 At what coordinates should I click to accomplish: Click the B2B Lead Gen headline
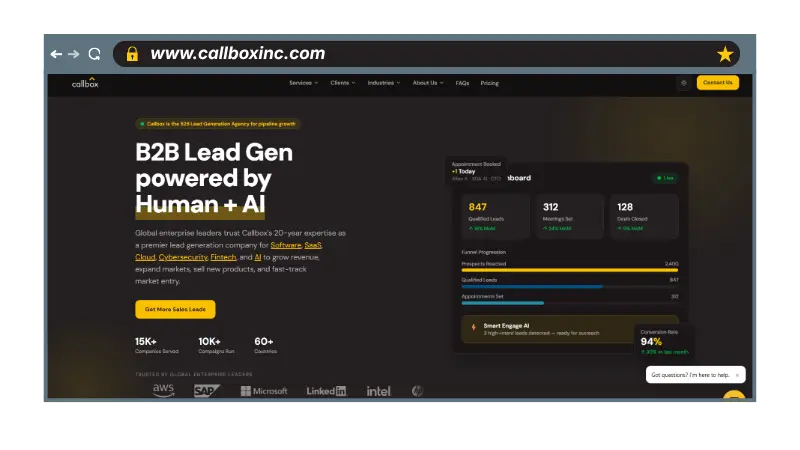tap(214, 178)
